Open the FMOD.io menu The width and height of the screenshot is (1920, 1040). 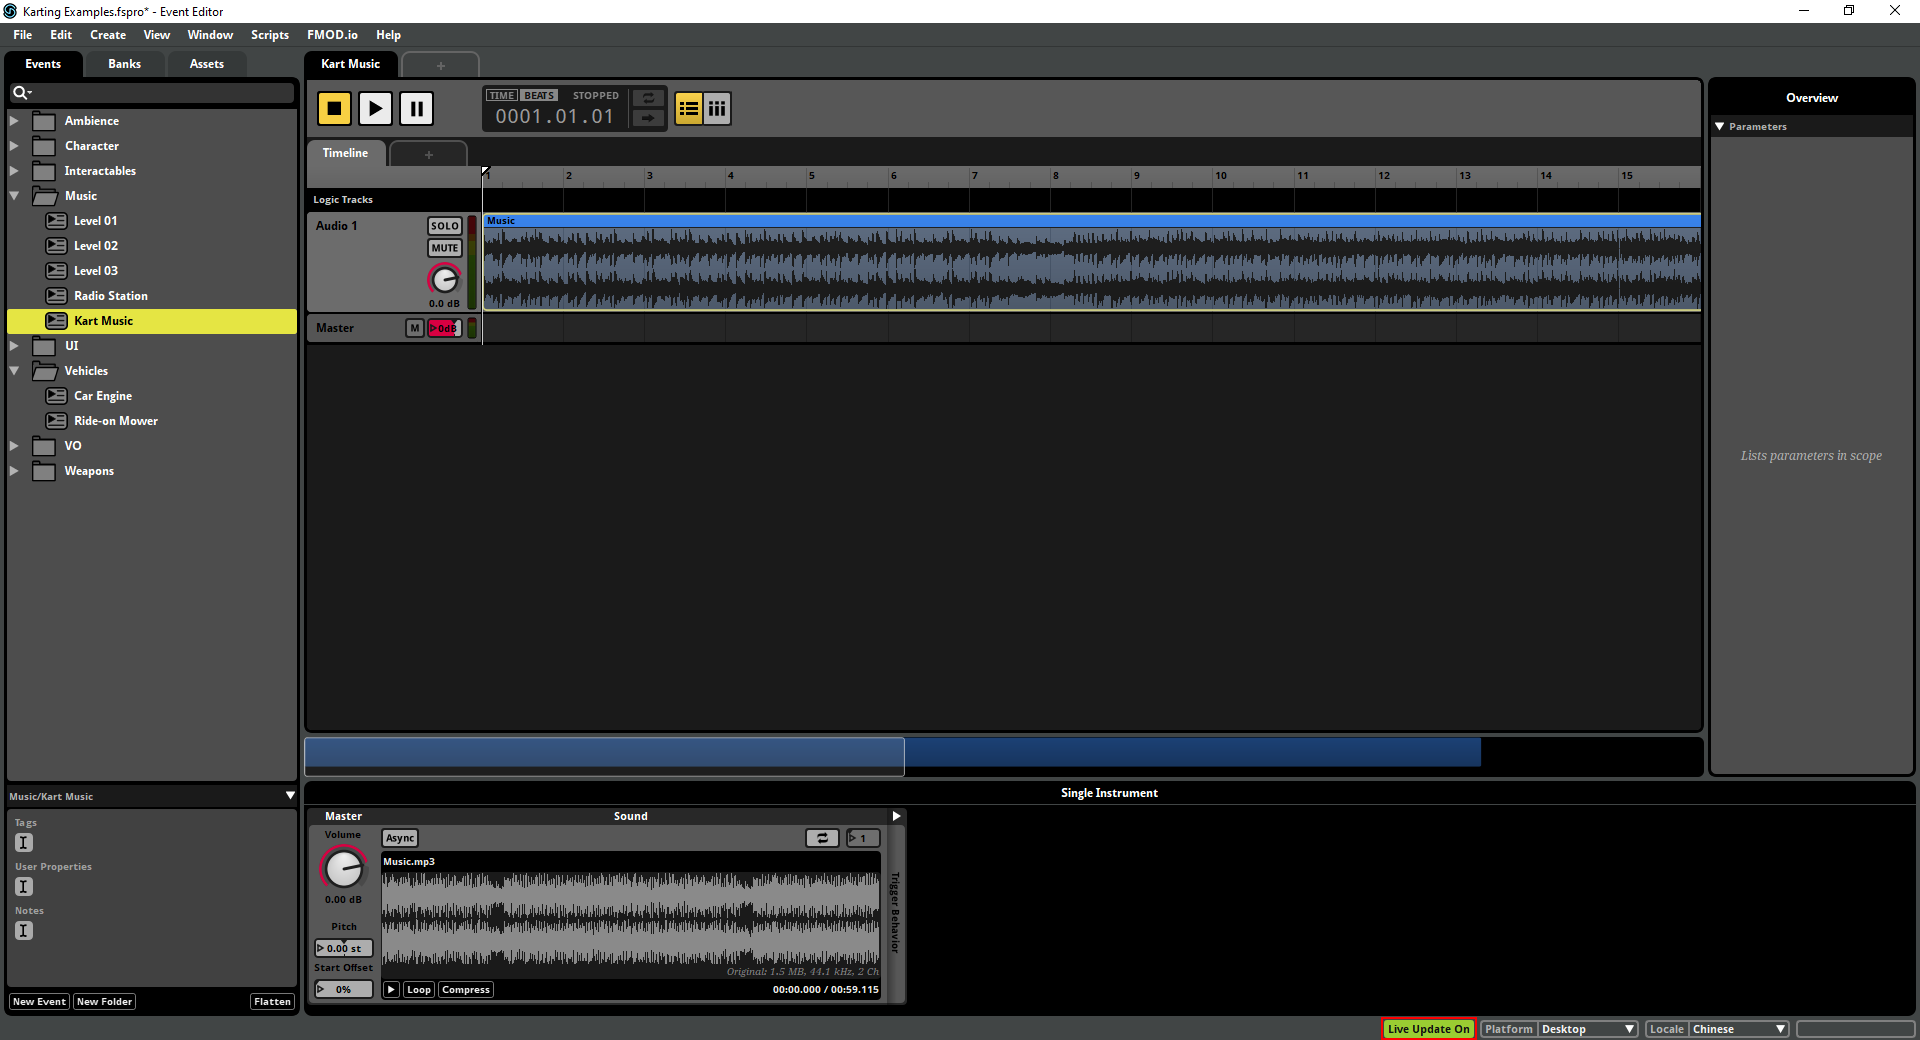click(x=332, y=34)
